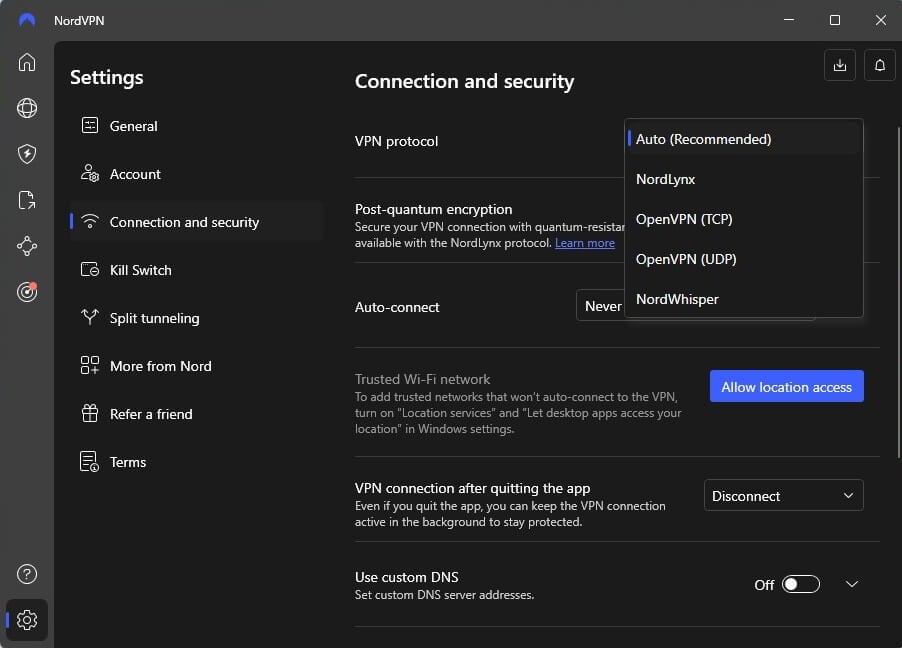The image size is (902, 648).
Task: Click the Split tunneling fork icon
Action: click(x=90, y=317)
